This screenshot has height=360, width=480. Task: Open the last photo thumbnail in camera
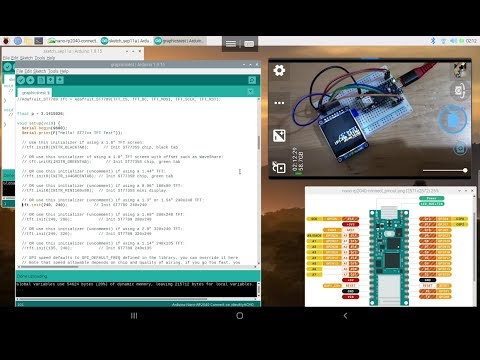pos(460,70)
